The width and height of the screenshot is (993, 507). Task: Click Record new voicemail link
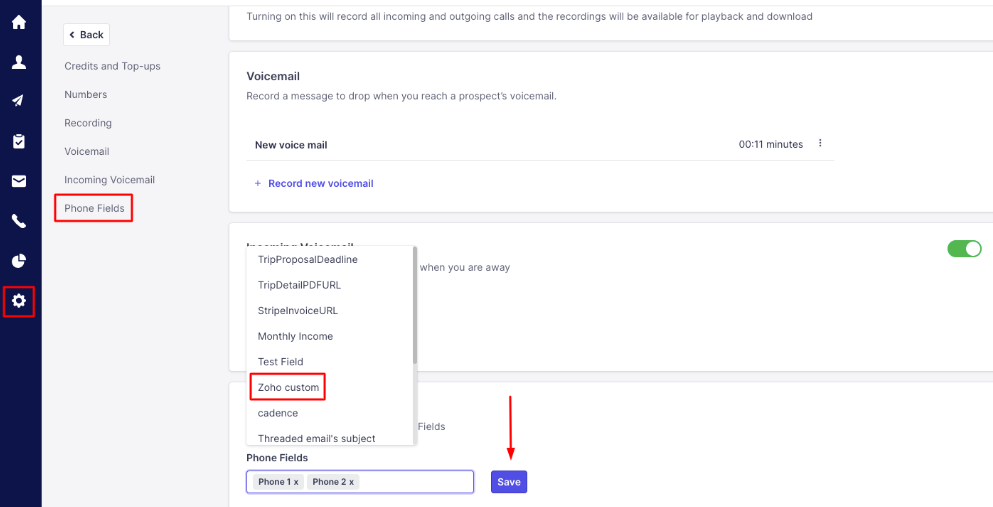pyautogui.click(x=320, y=184)
